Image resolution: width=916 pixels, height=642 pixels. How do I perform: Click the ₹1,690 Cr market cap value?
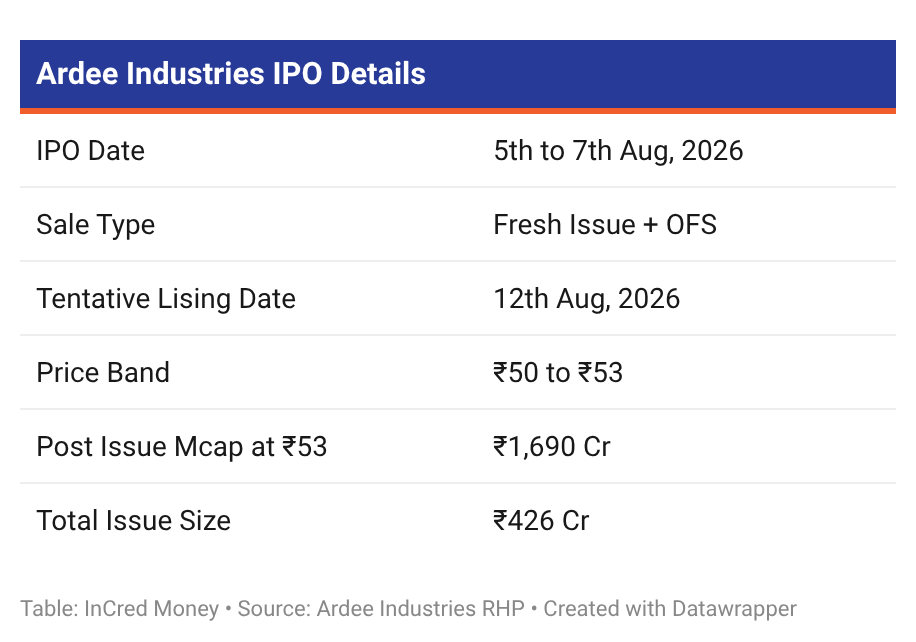coord(552,447)
